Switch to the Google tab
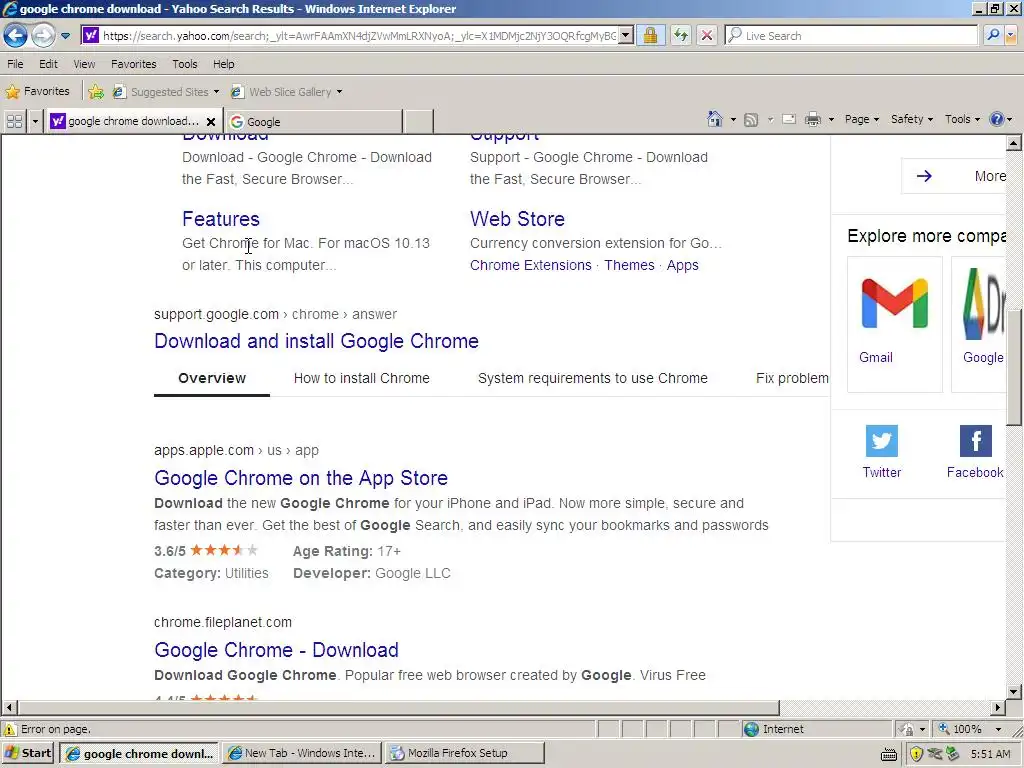This screenshot has width=1024, height=768. tap(313, 121)
